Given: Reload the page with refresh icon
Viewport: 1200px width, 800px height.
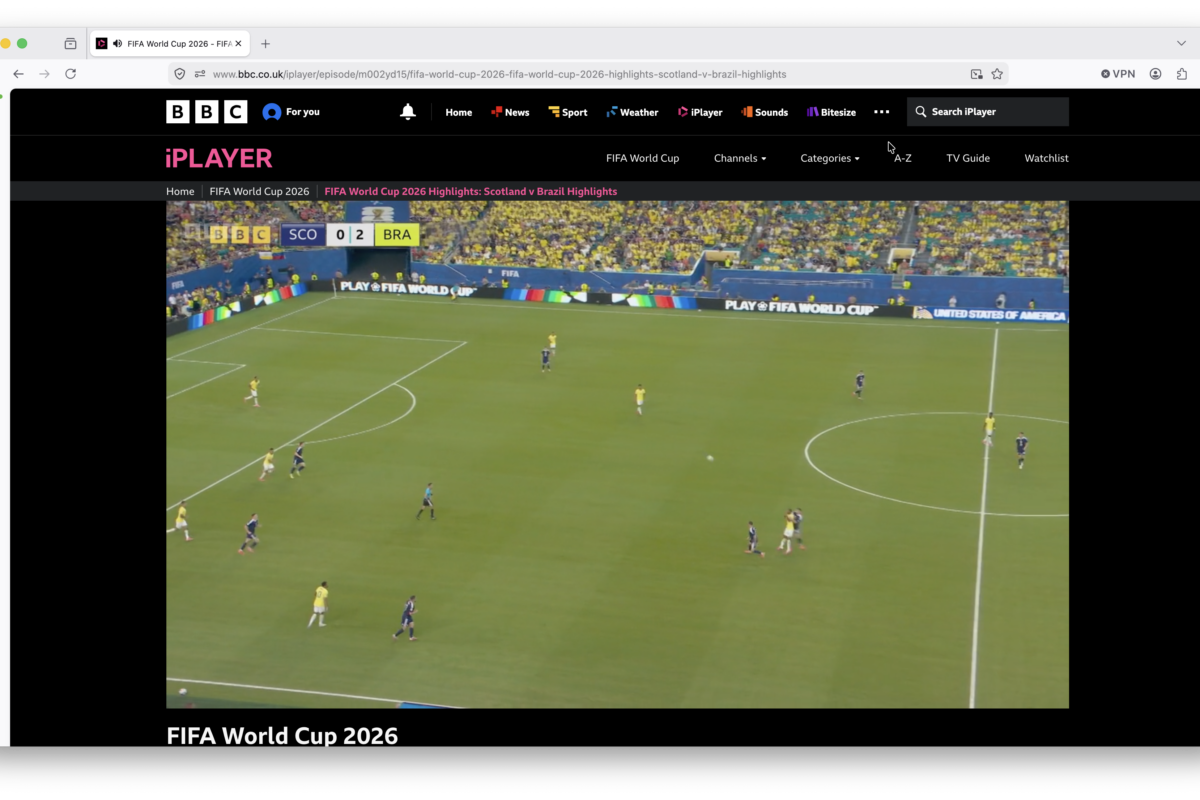Looking at the screenshot, I should pyautogui.click(x=70, y=74).
